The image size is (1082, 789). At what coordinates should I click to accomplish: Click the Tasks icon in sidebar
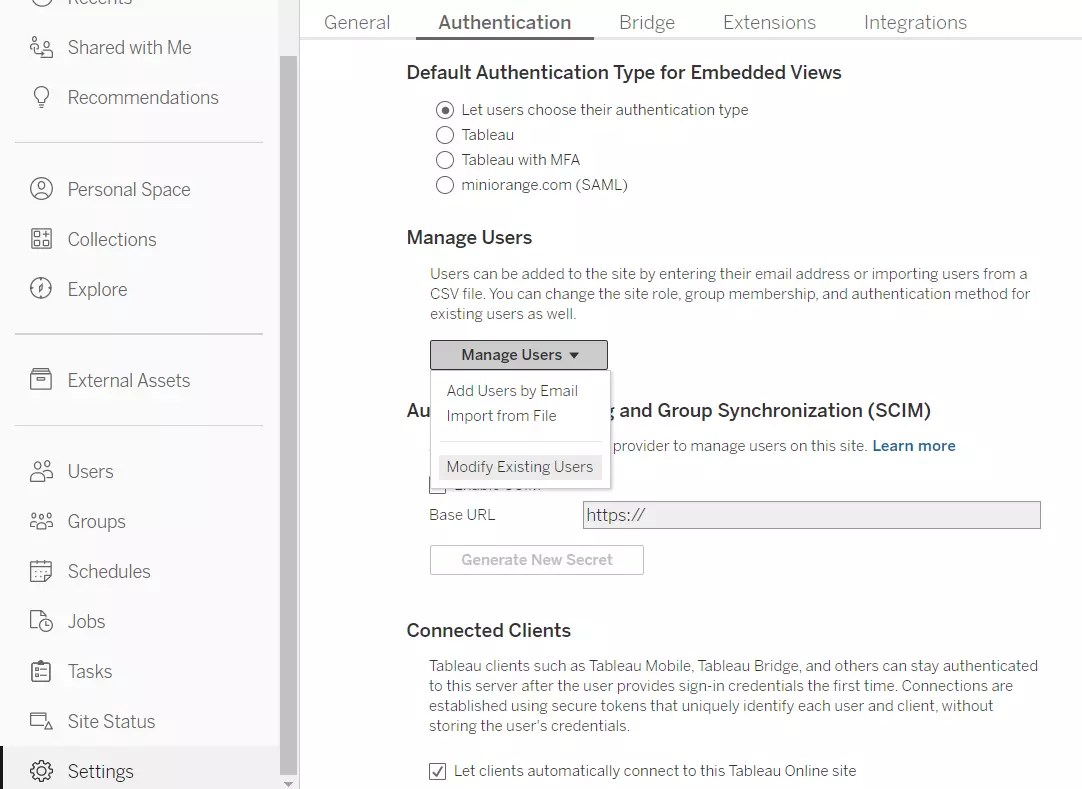pos(41,671)
